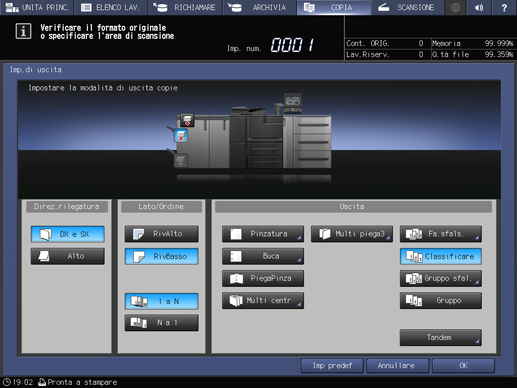The height and width of the screenshot is (388, 517).
Task: Click Memoria 99.999% value
Action: click(499, 43)
